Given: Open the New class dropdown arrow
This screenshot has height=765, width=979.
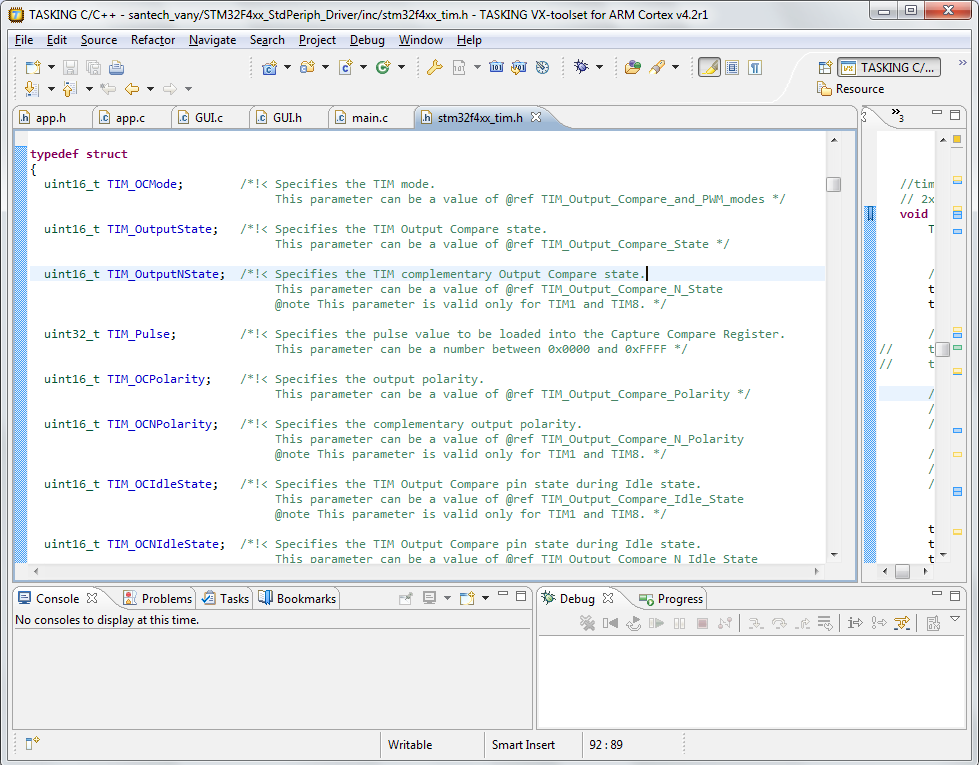Looking at the screenshot, I should [x=401, y=67].
